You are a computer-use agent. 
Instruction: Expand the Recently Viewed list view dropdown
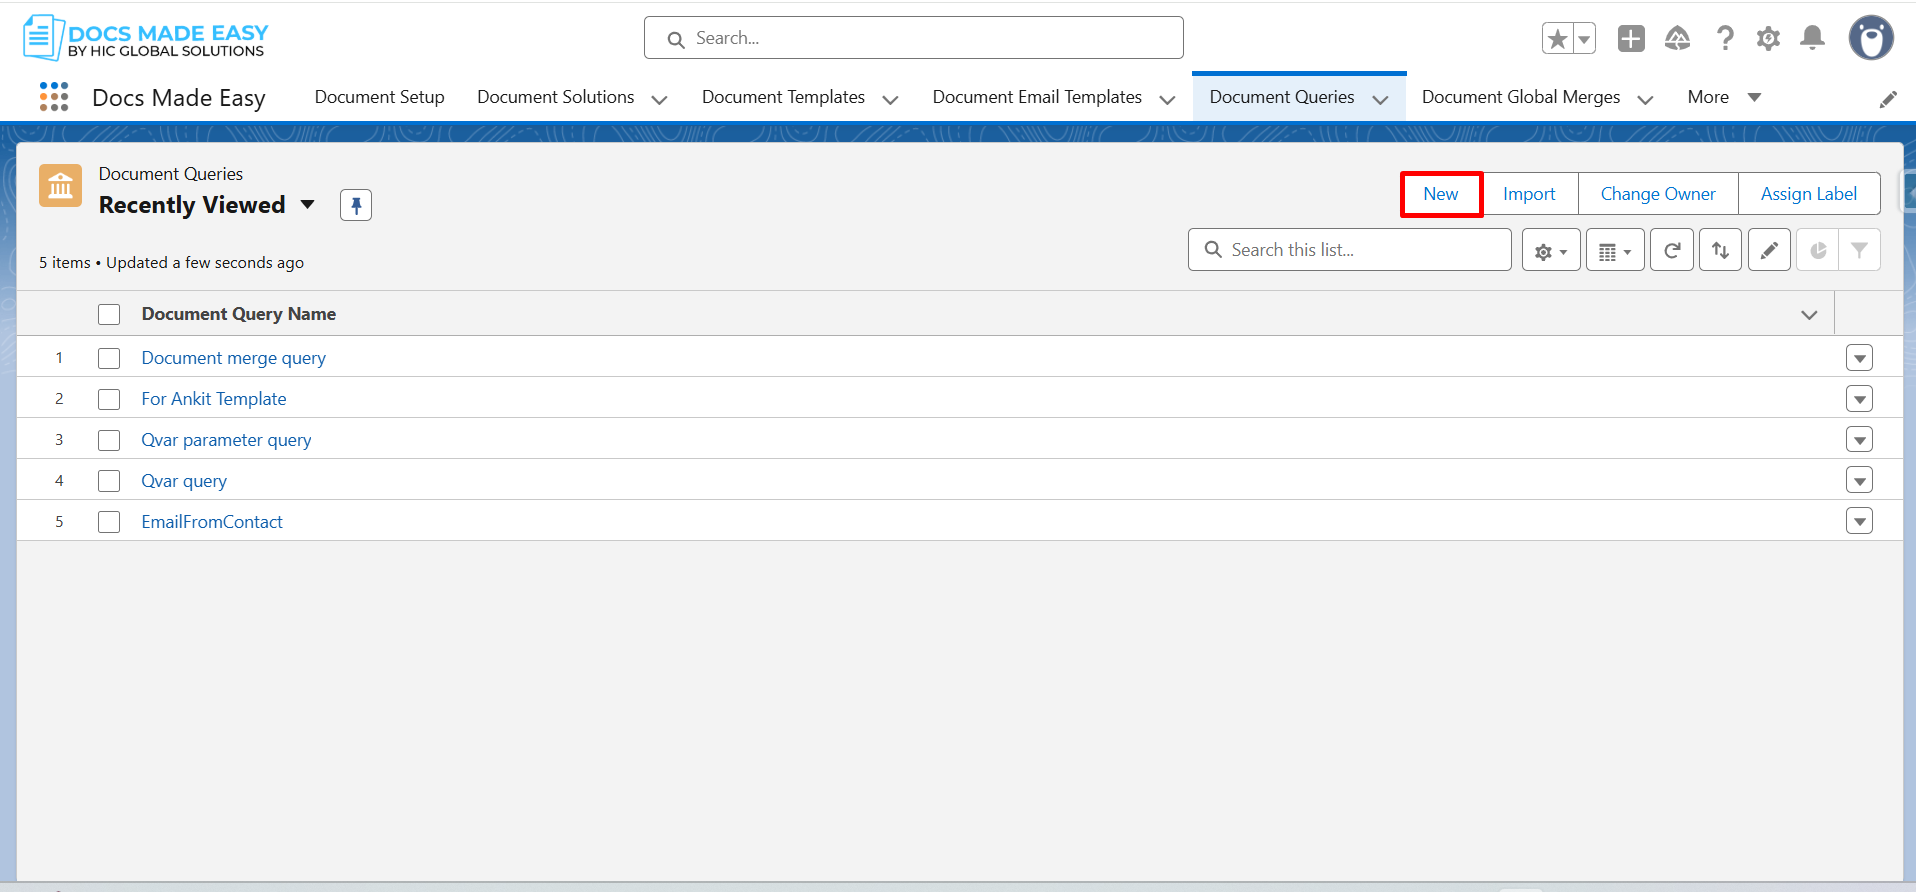[x=308, y=205]
